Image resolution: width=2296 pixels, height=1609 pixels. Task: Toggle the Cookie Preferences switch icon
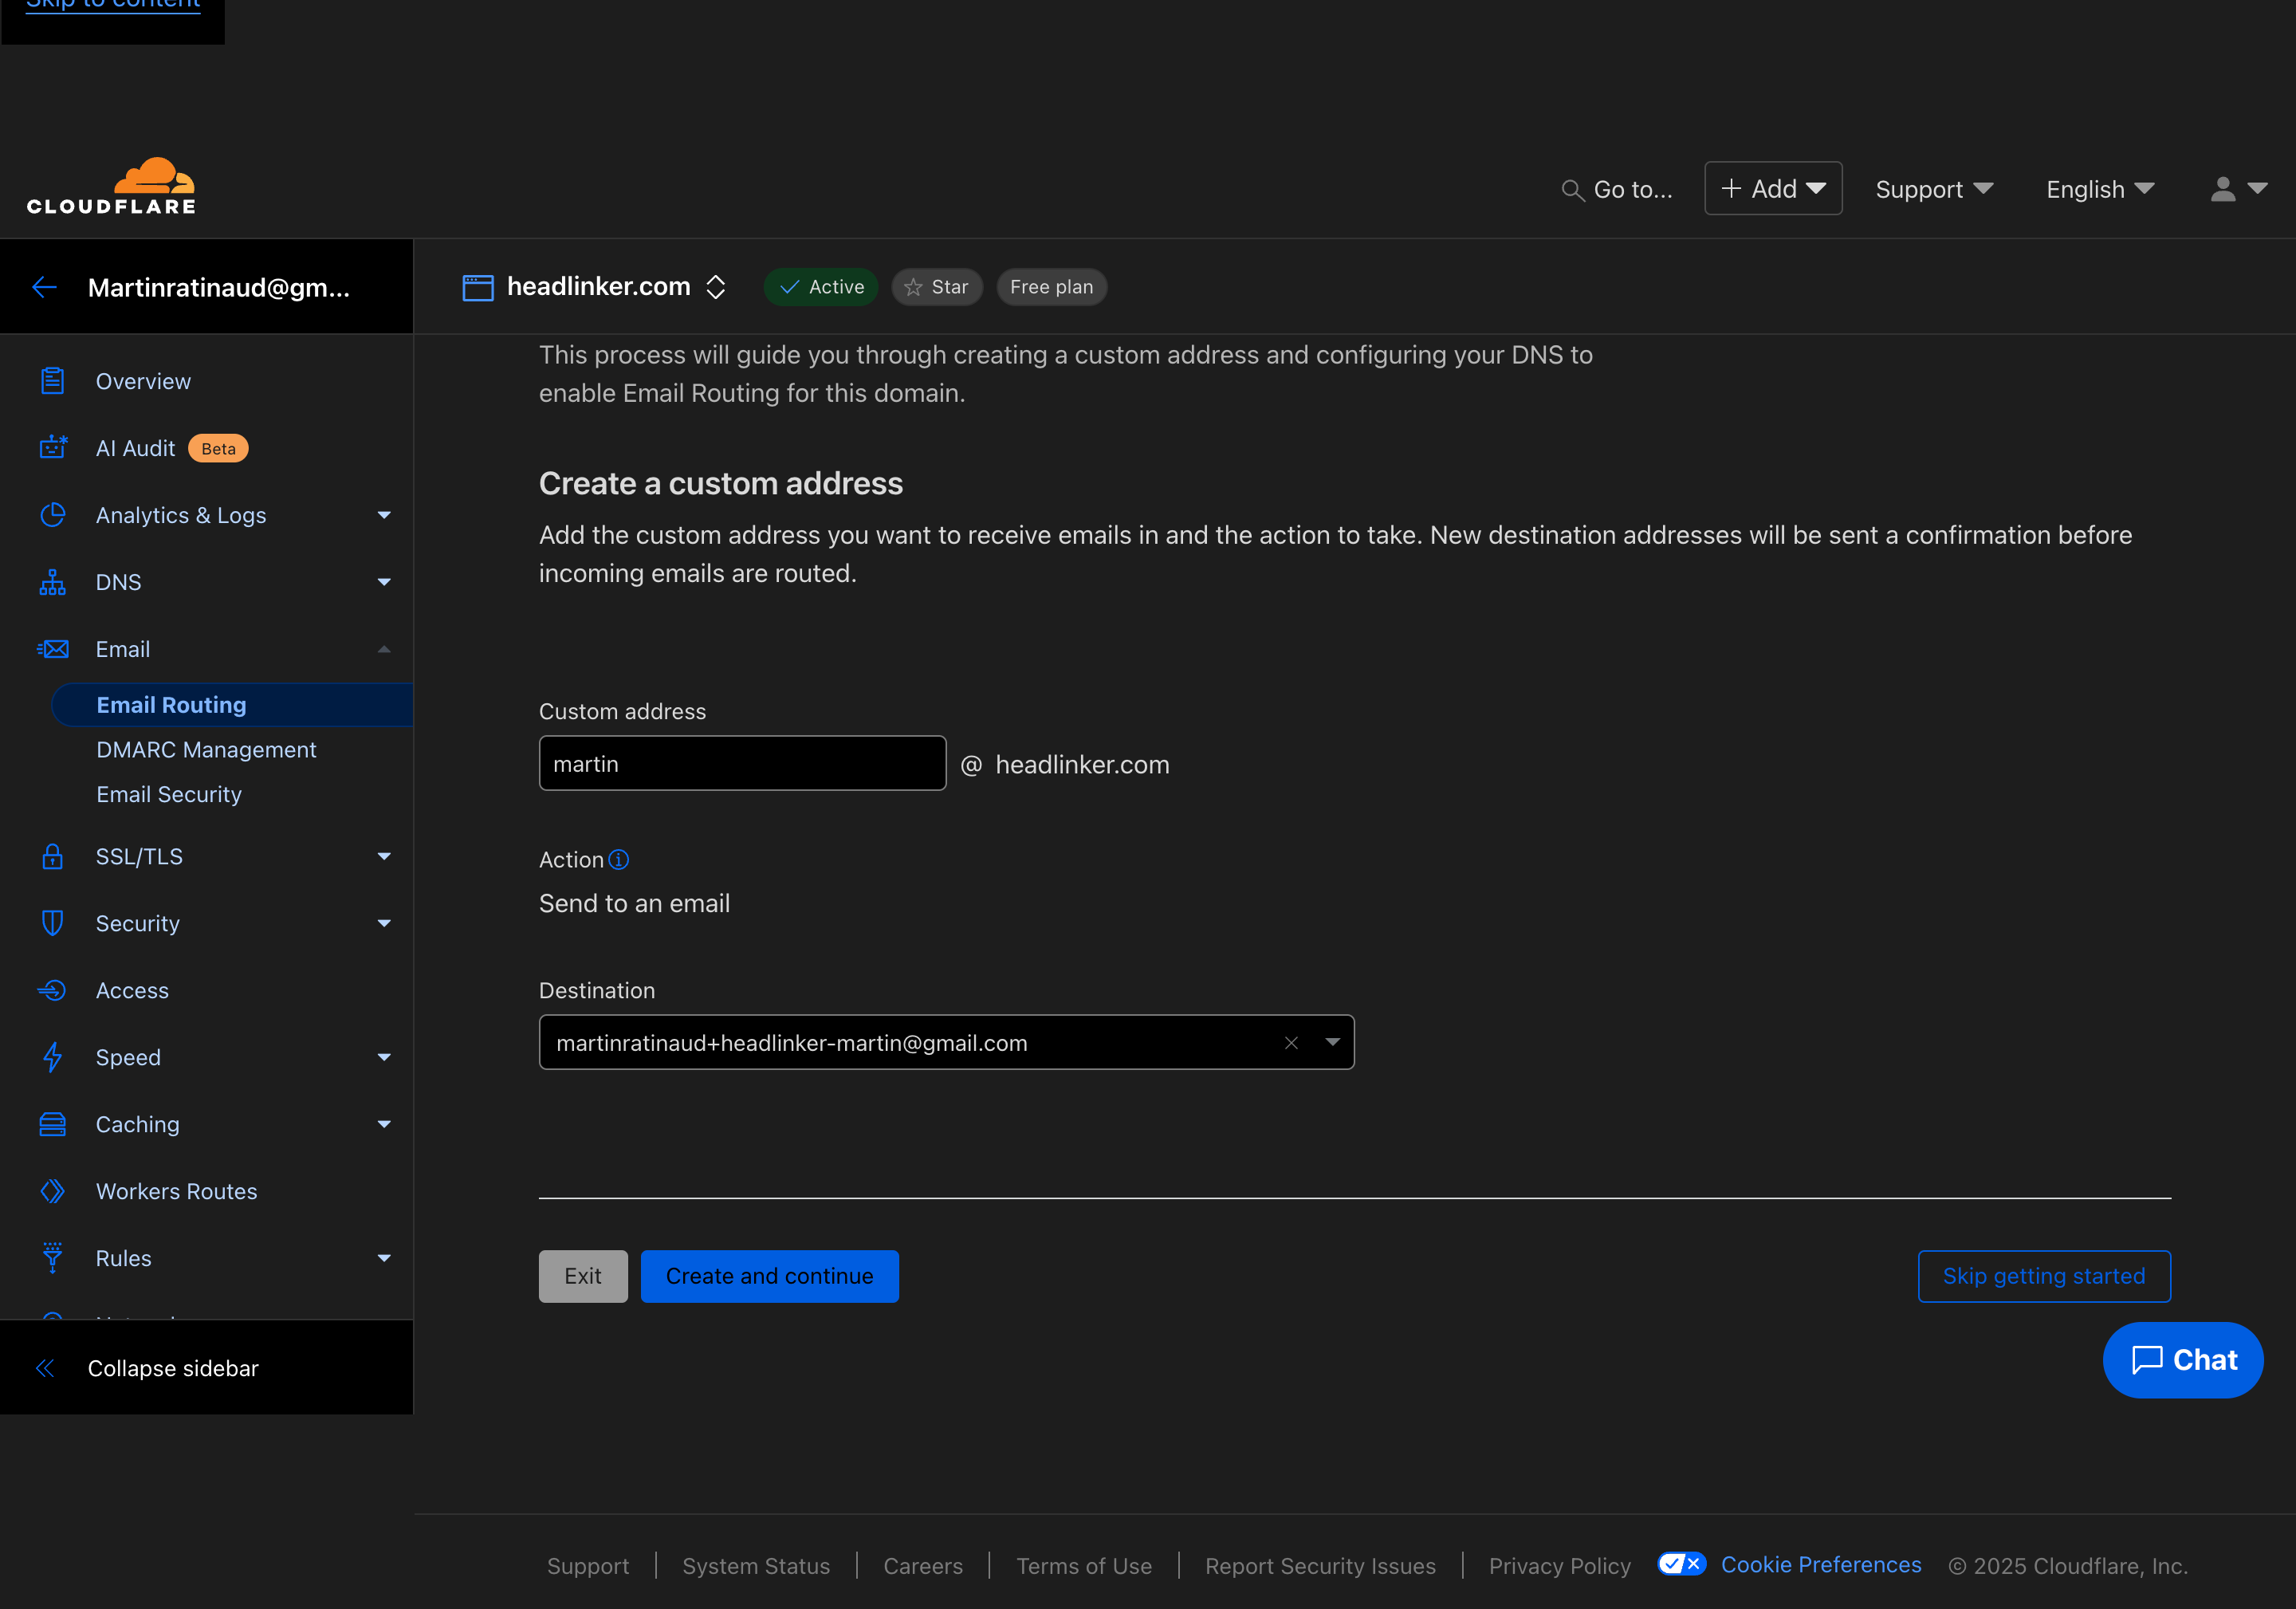1681,1564
